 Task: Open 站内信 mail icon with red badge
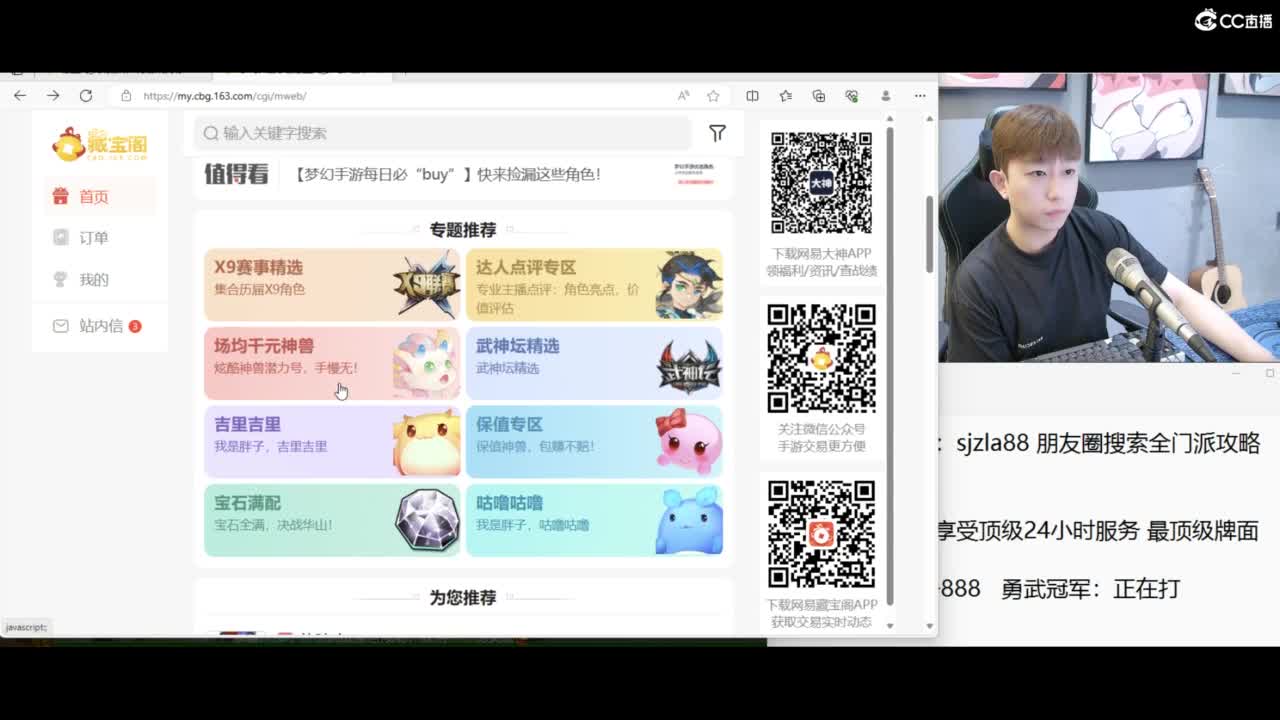pyautogui.click(x=60, y=326)
